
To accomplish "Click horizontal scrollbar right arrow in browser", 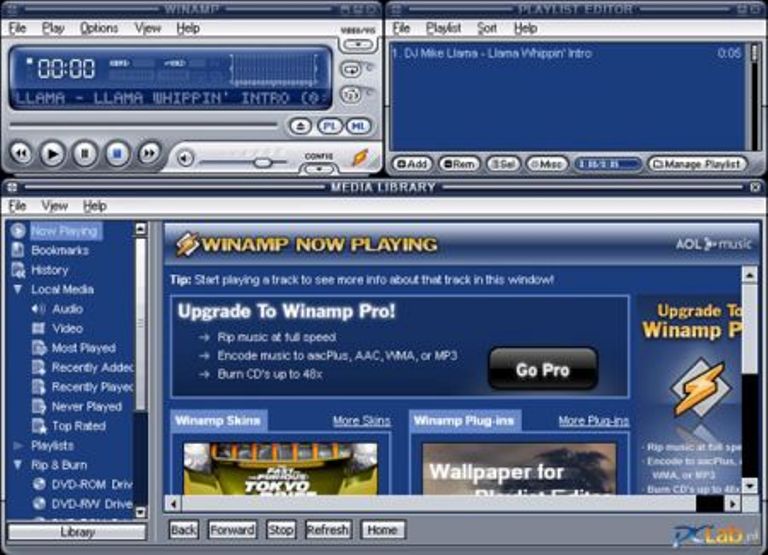I will point(733,504).
